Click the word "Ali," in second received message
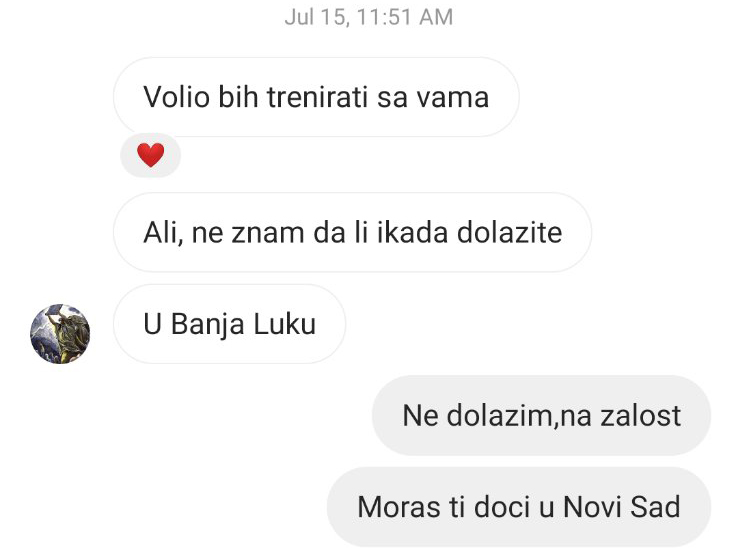This screenshot has width=738, height=551. coord(163,233)
